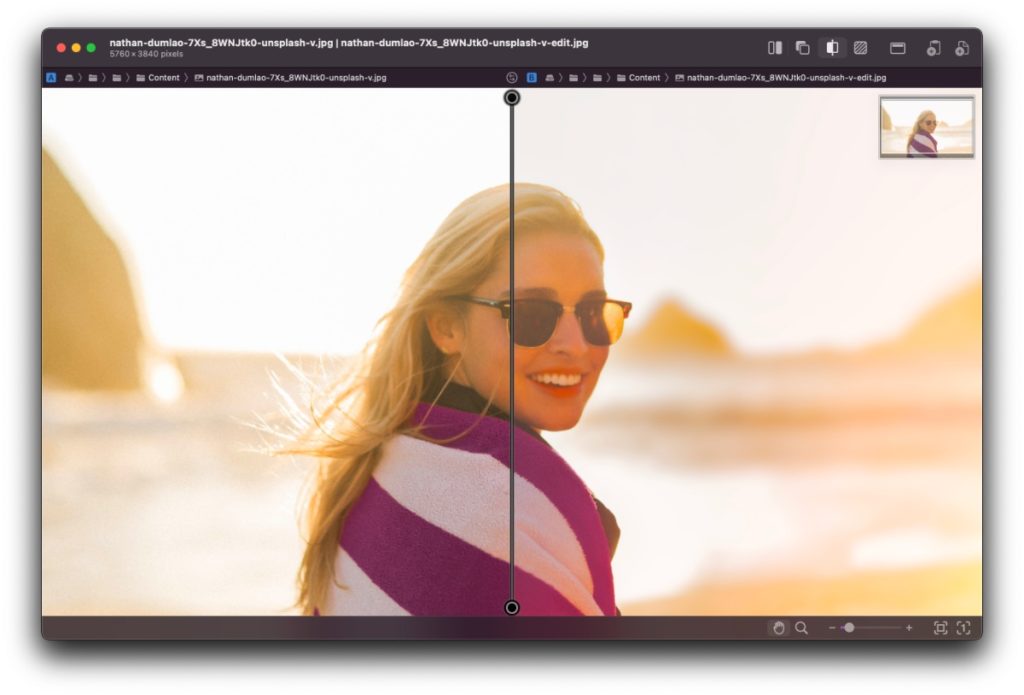Open Content folder in right path bar

coord(644,77)
